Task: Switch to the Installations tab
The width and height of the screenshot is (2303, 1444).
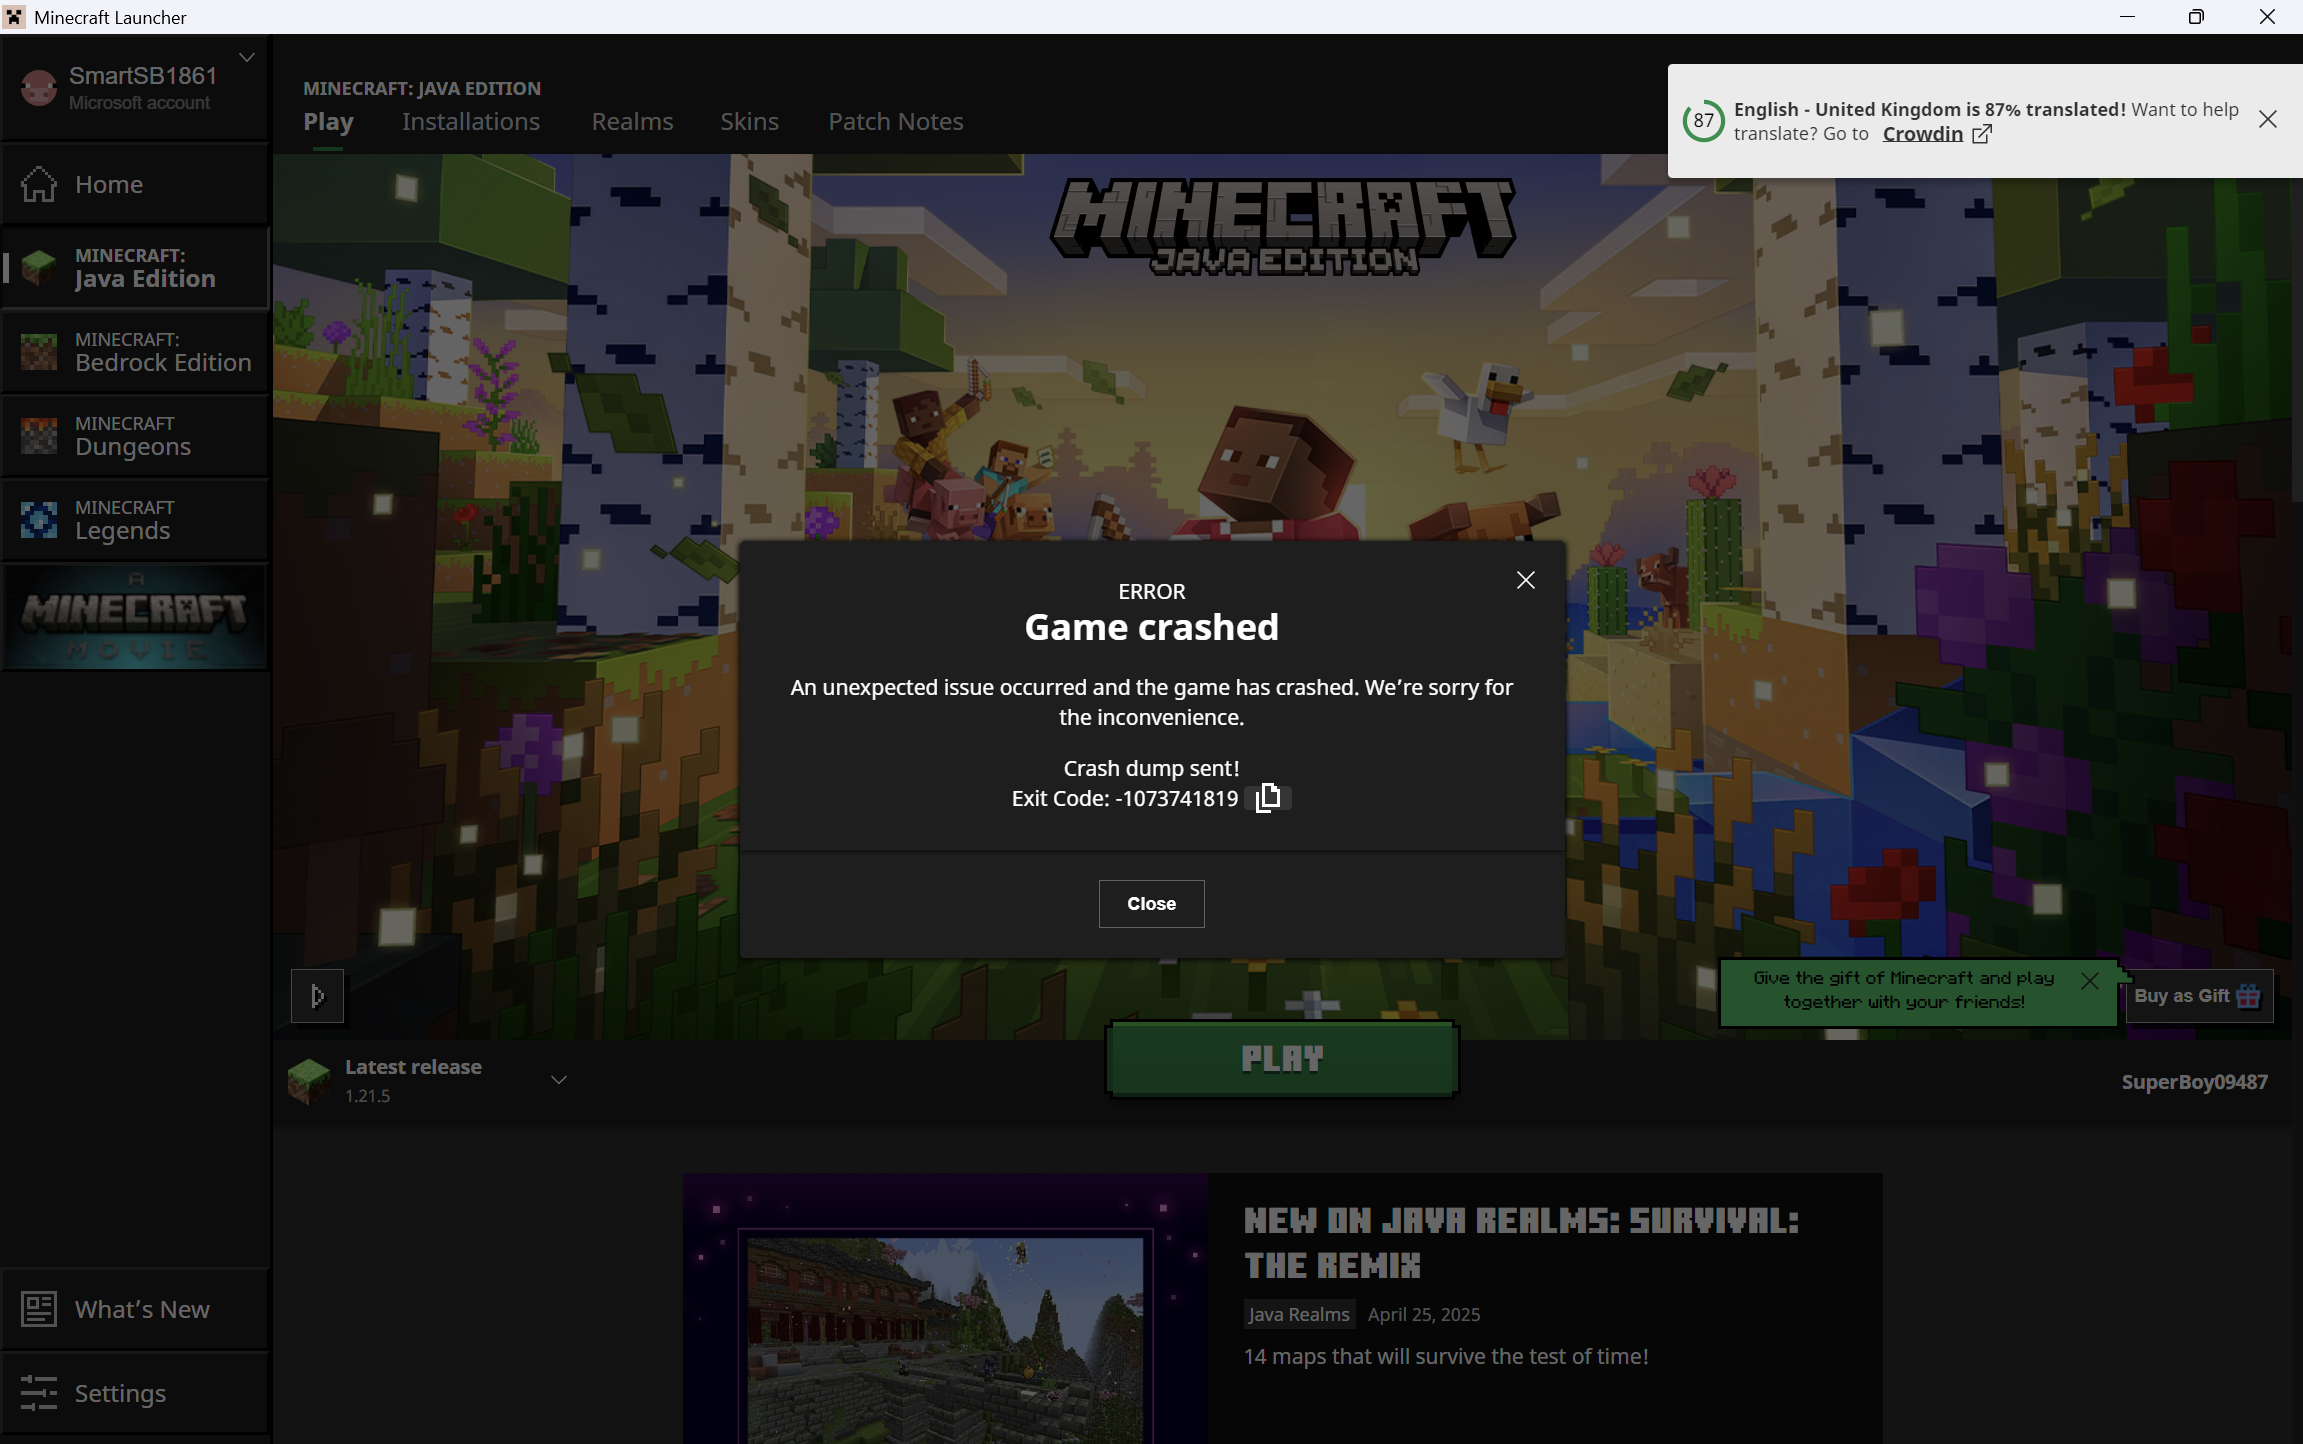Action: click(x=471, y=122)
